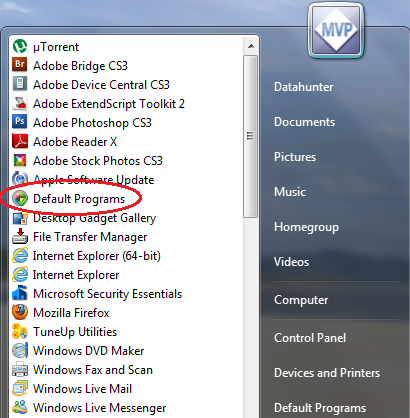The height and width of the screenshot is (418, 410).
Task: Click the scrollbar up arrow
Action: (x=251, y=46)
